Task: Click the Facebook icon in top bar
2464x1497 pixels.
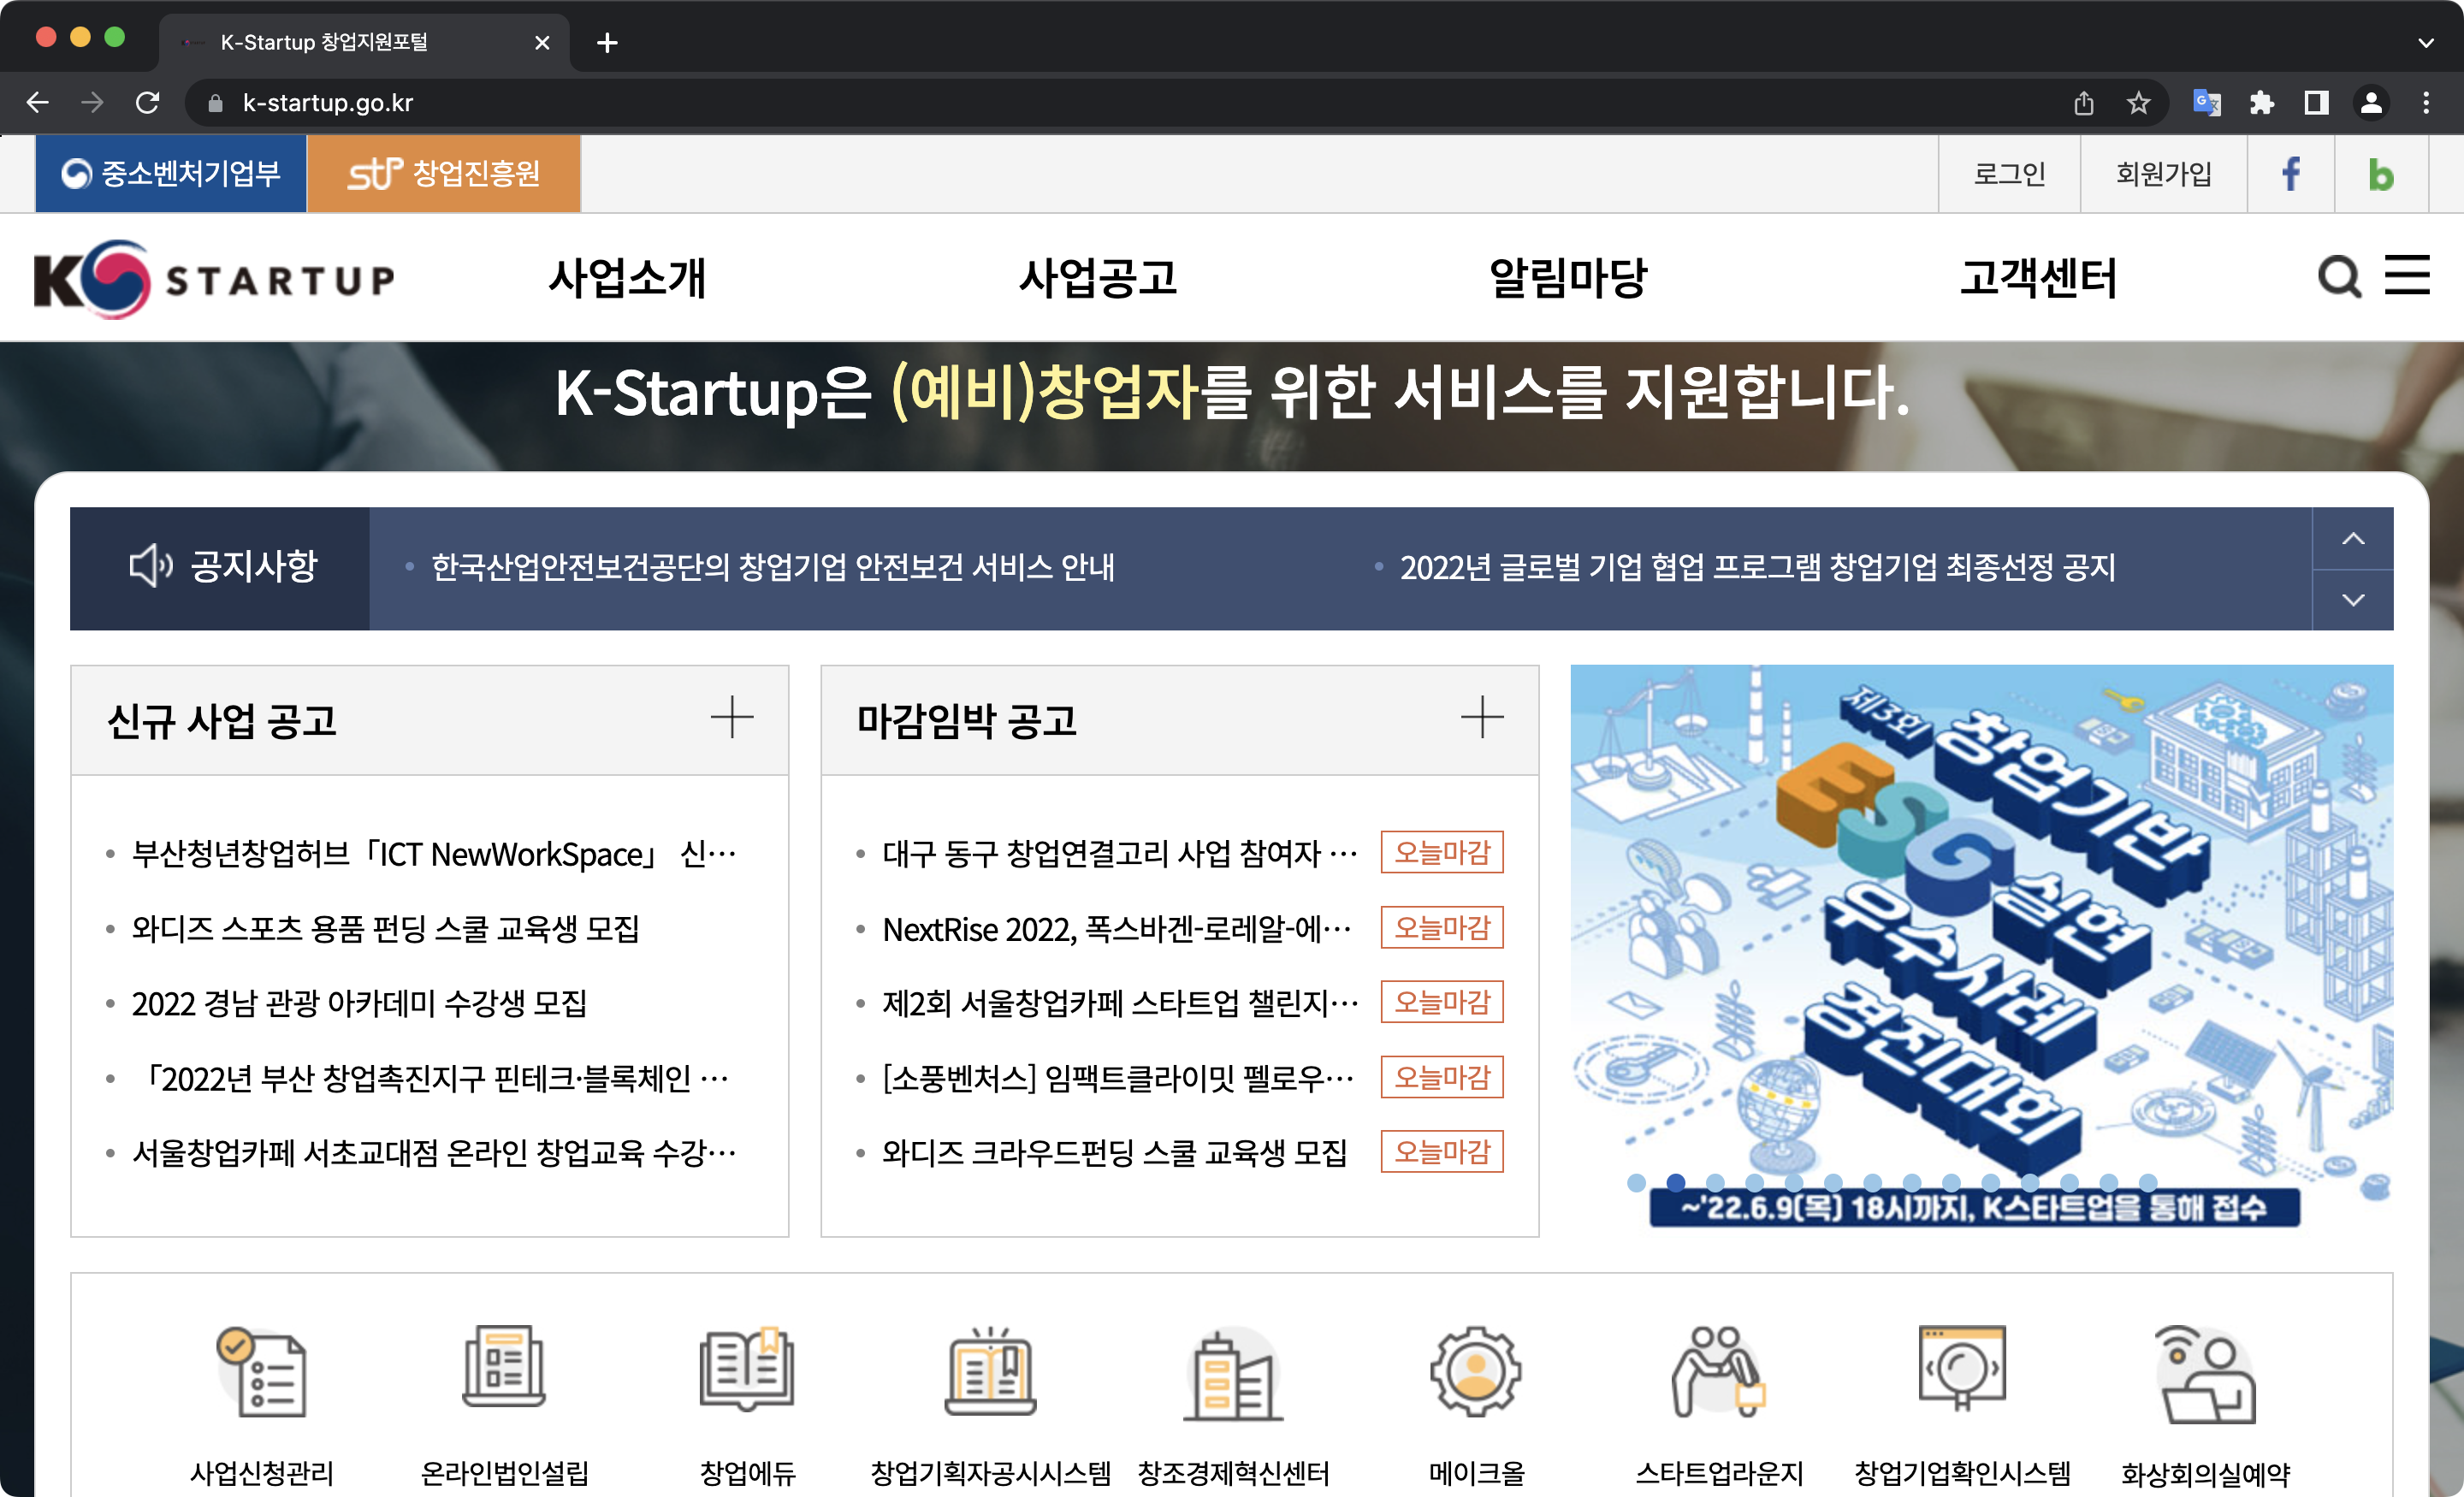Action: [2290, 174]
